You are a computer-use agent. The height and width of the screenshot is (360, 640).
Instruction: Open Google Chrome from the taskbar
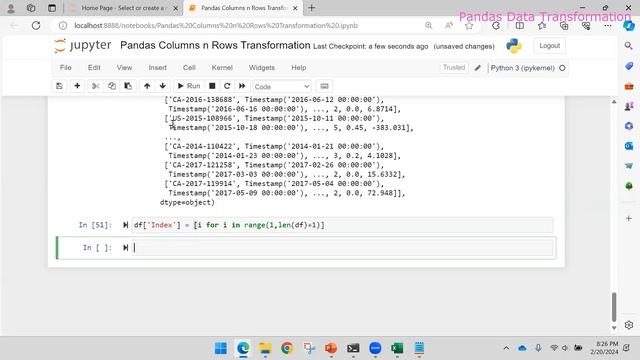tap(287, 348)
